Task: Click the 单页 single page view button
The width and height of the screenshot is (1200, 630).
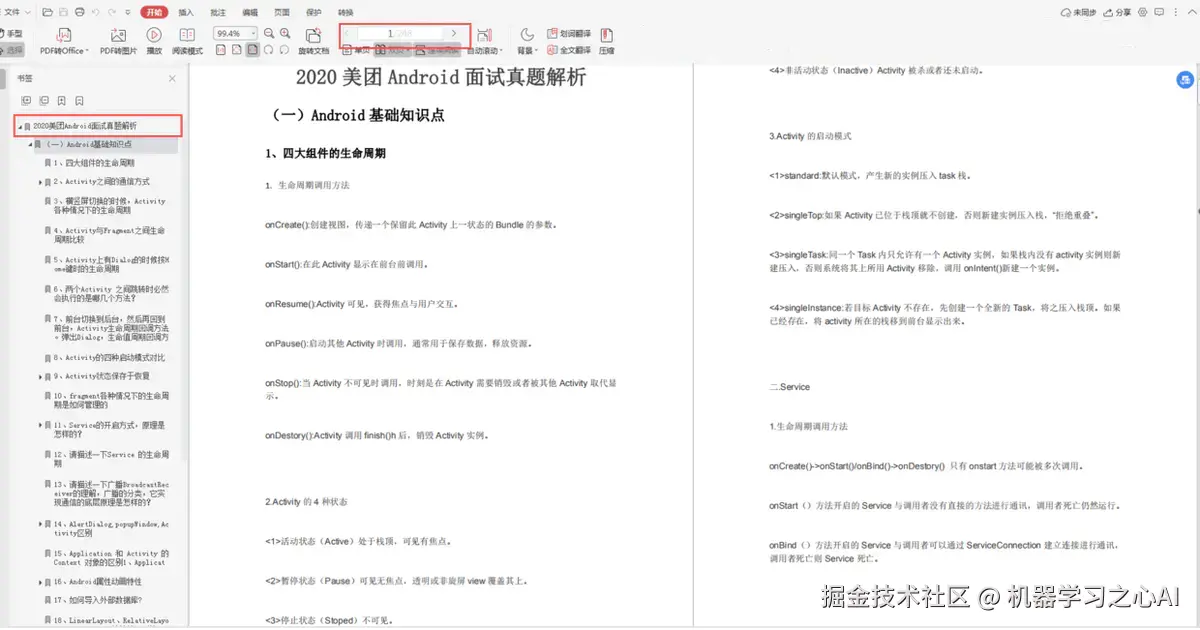Action: point(357,50)
